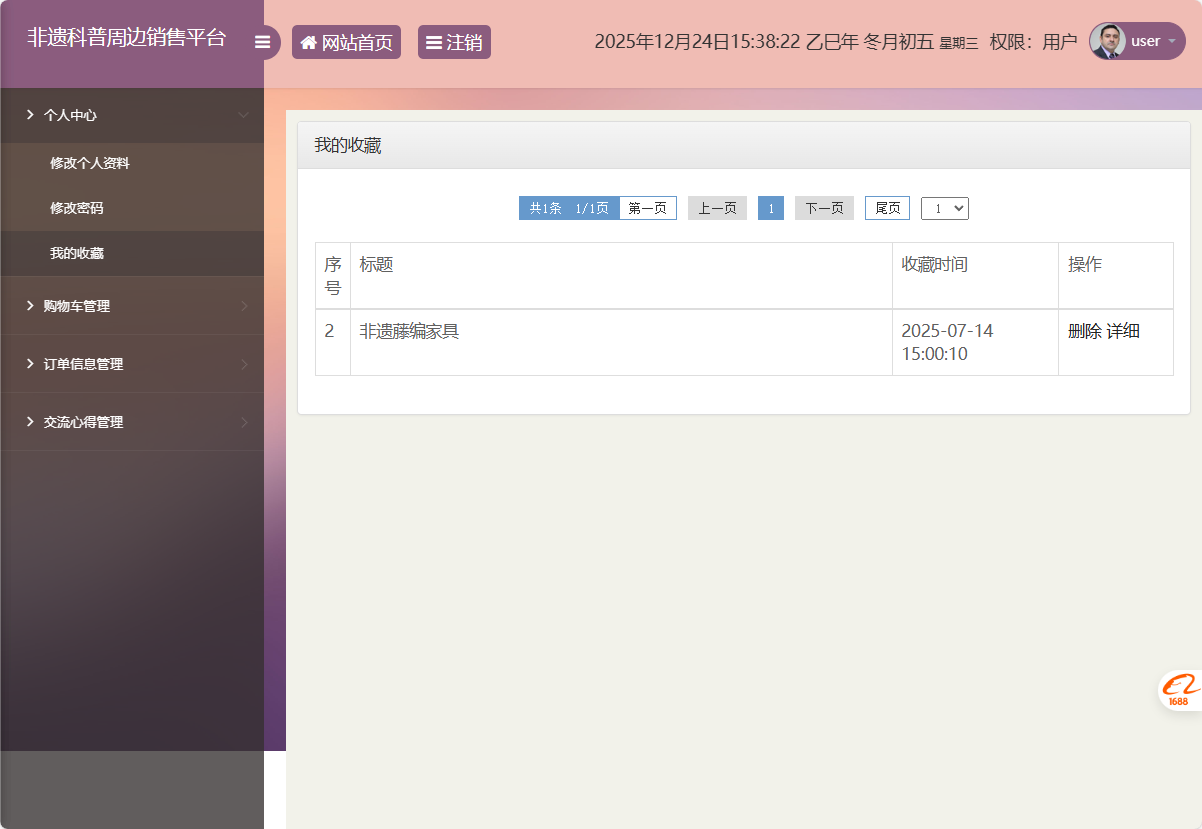Click 删除 to remove the favorite
Image resolution: width=1202 pixels, height=829 pixels.
click(1087, 330)
